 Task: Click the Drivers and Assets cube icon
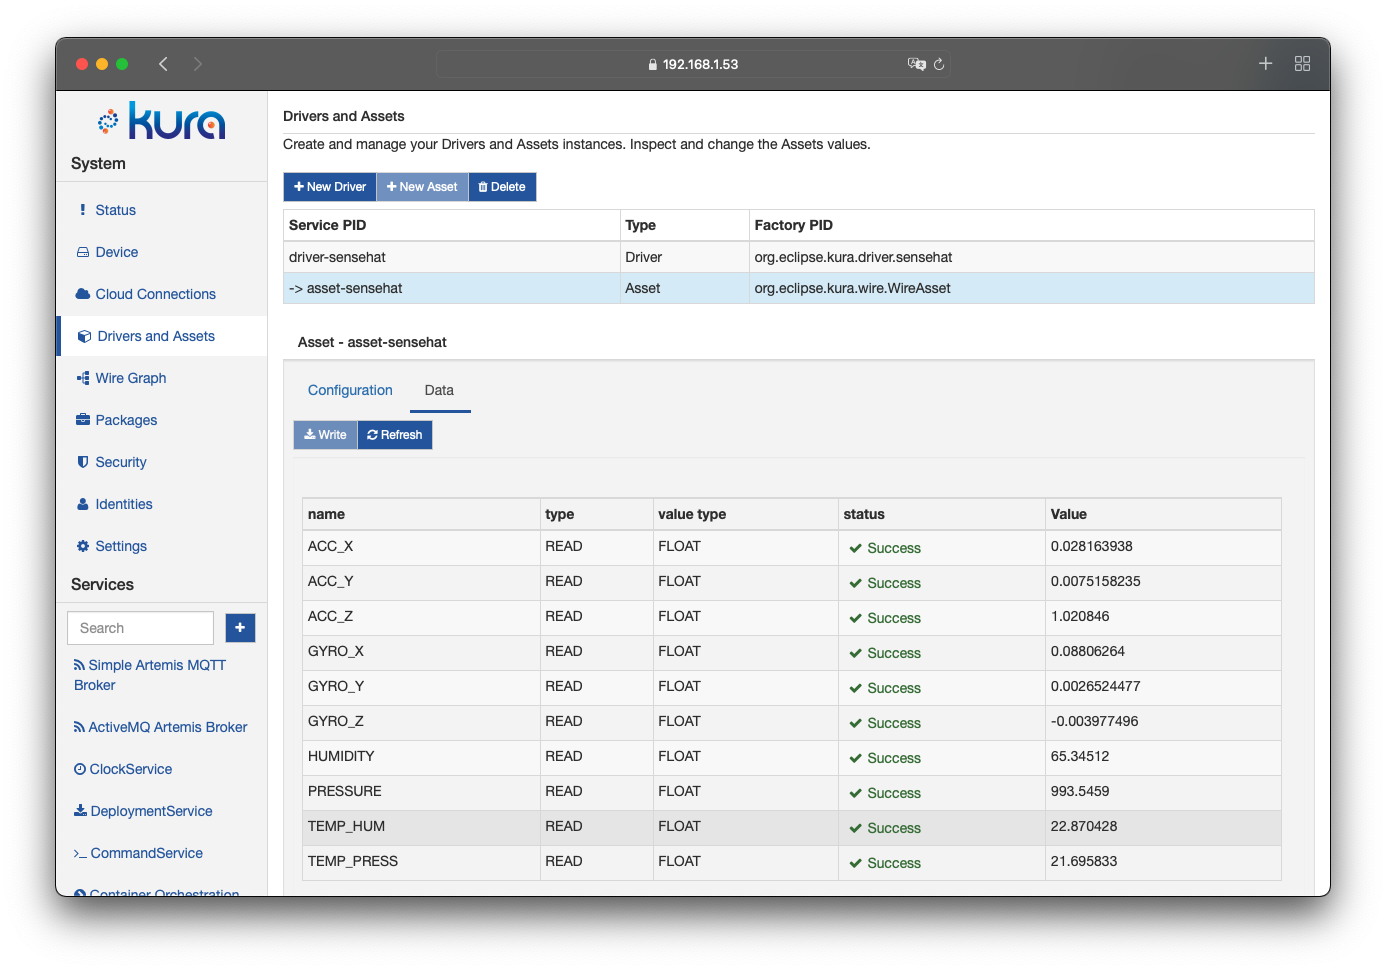tap(85, 336)
